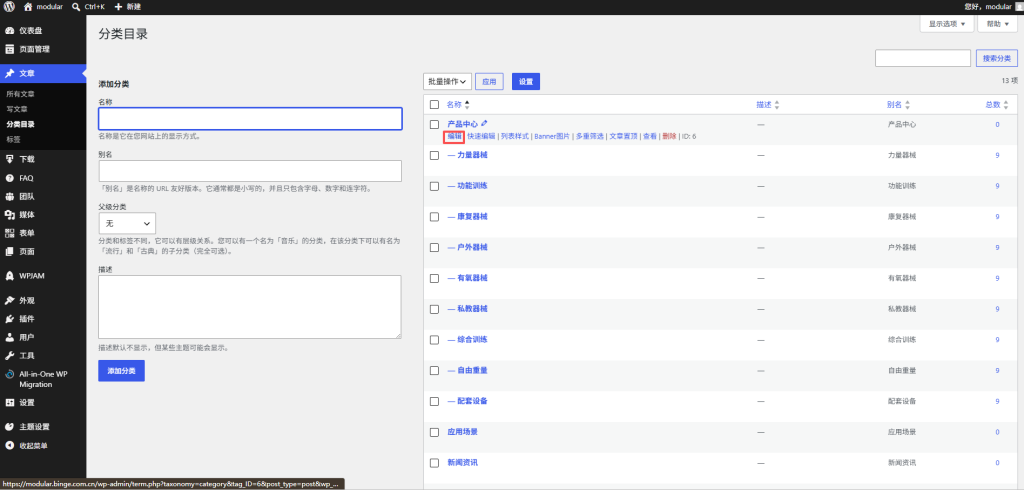Open the 批量操作 bulk actions dropdown
This screenshot has height=490, width=1024.
(x=447, y=82)
